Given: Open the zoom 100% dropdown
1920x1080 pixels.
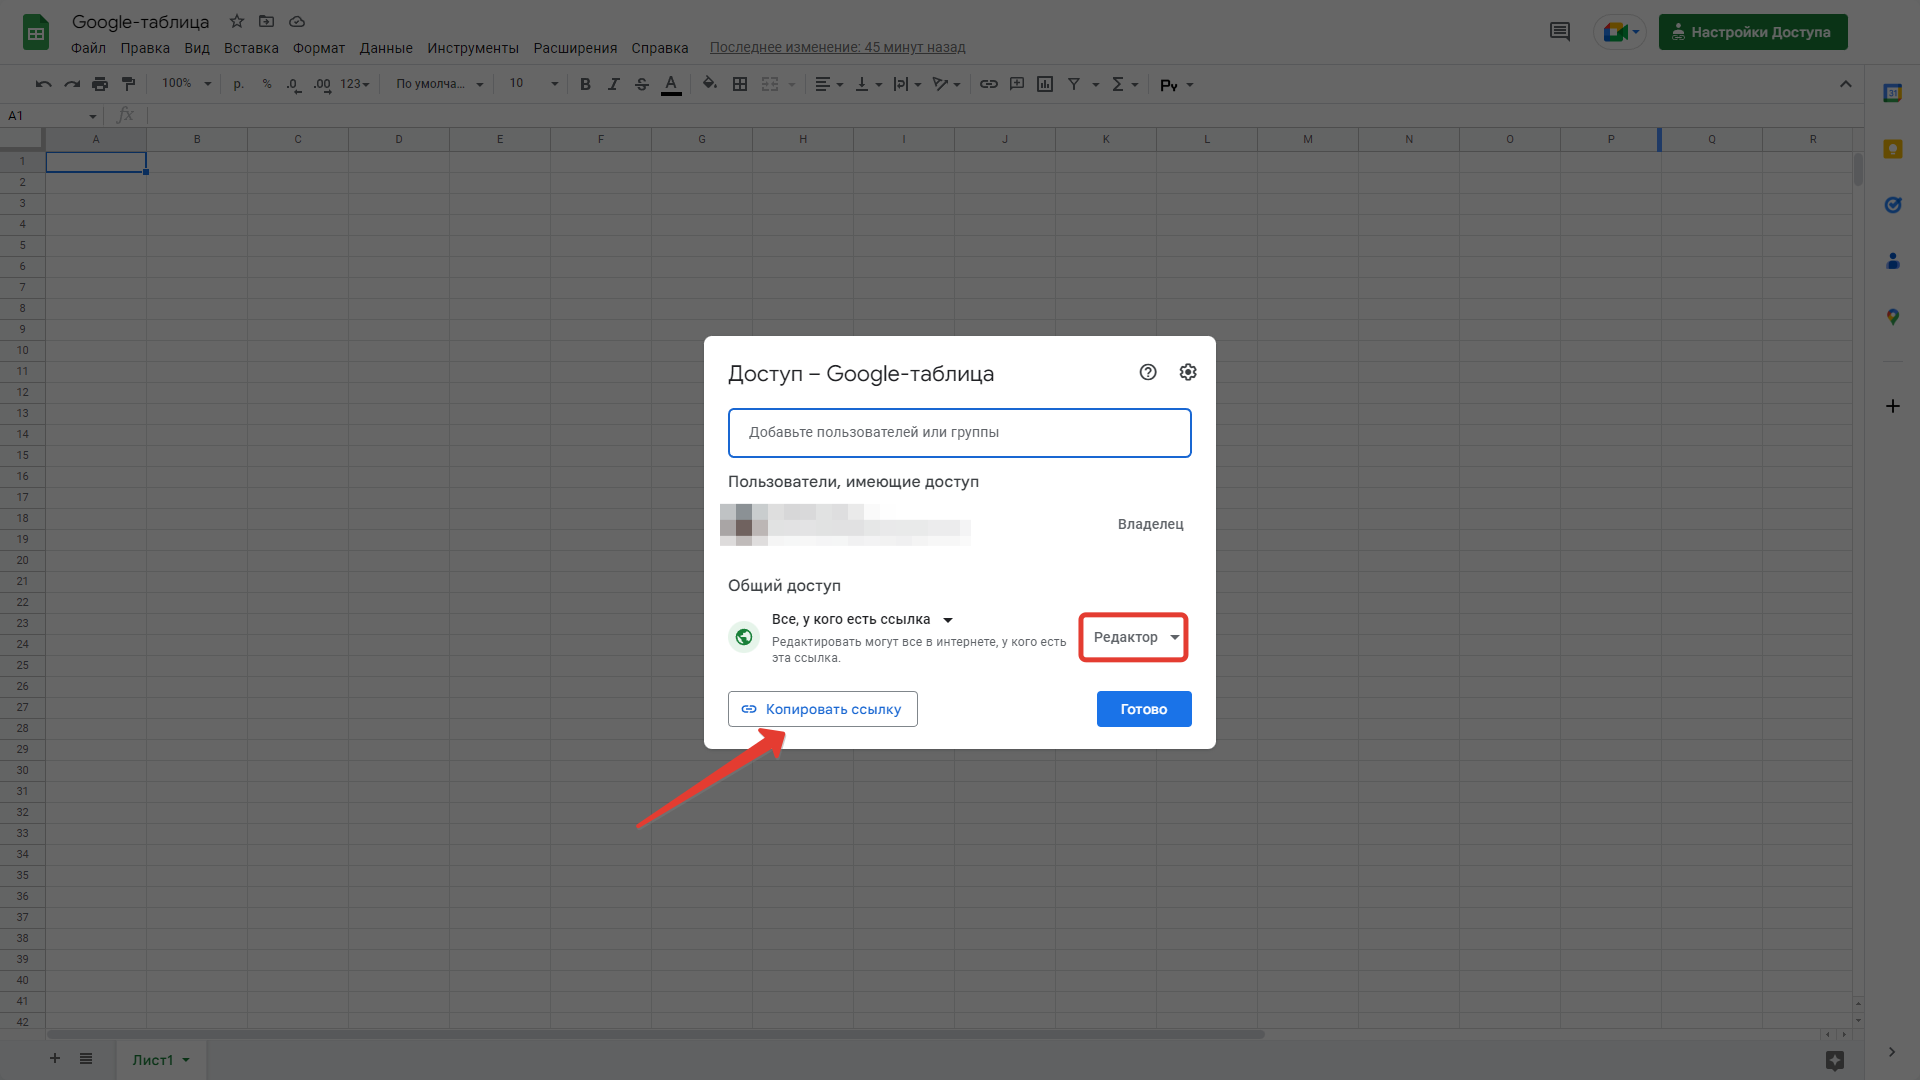Looking at the screenshot, I should tap(186, 84).
